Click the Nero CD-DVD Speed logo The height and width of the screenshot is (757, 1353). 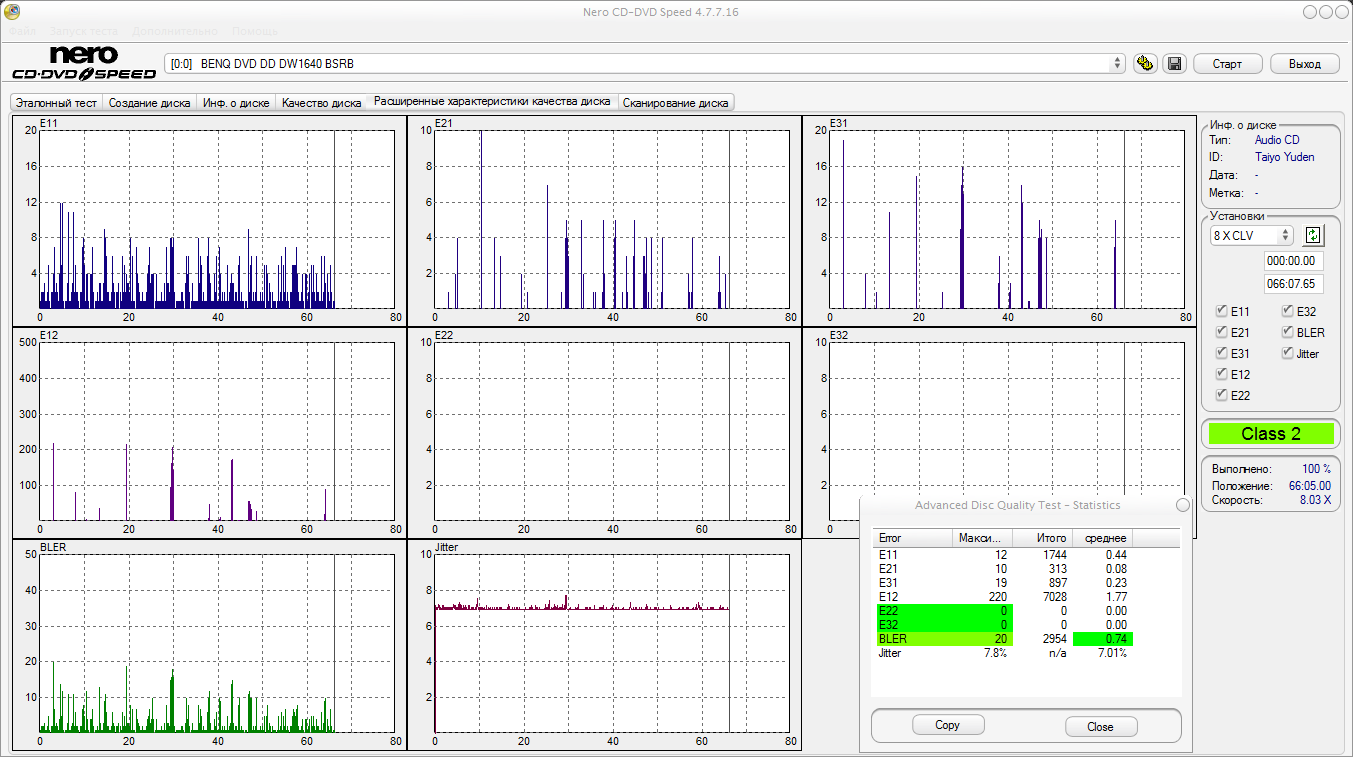(x=84, y=63)
